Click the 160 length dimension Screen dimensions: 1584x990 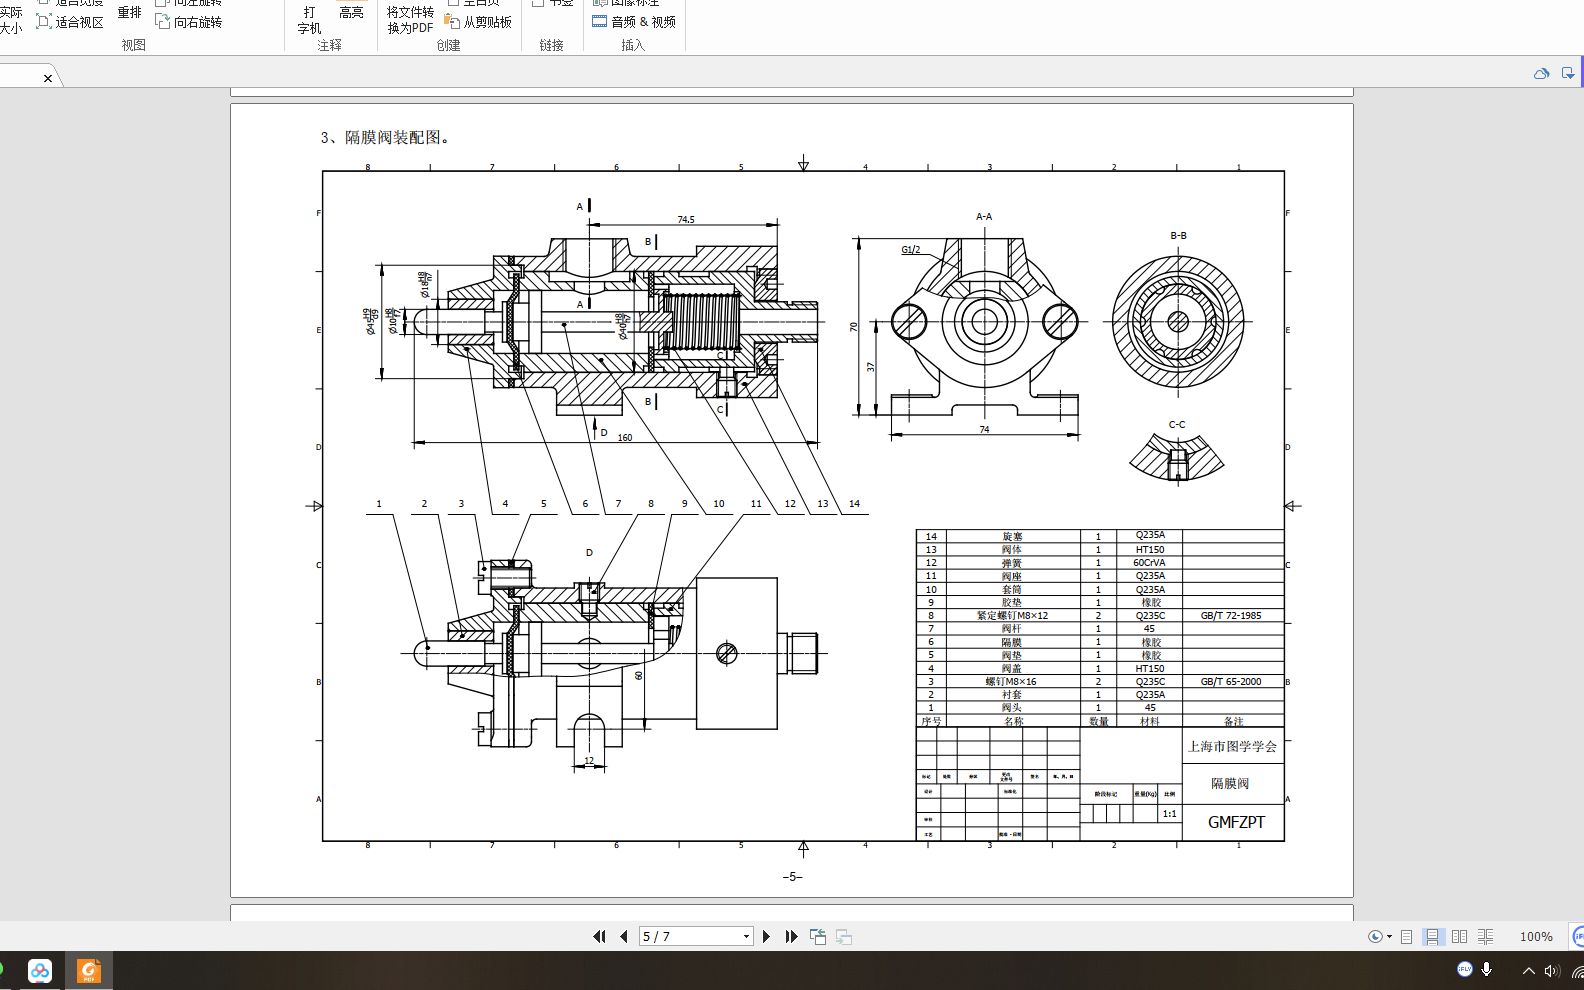(625, 437)
